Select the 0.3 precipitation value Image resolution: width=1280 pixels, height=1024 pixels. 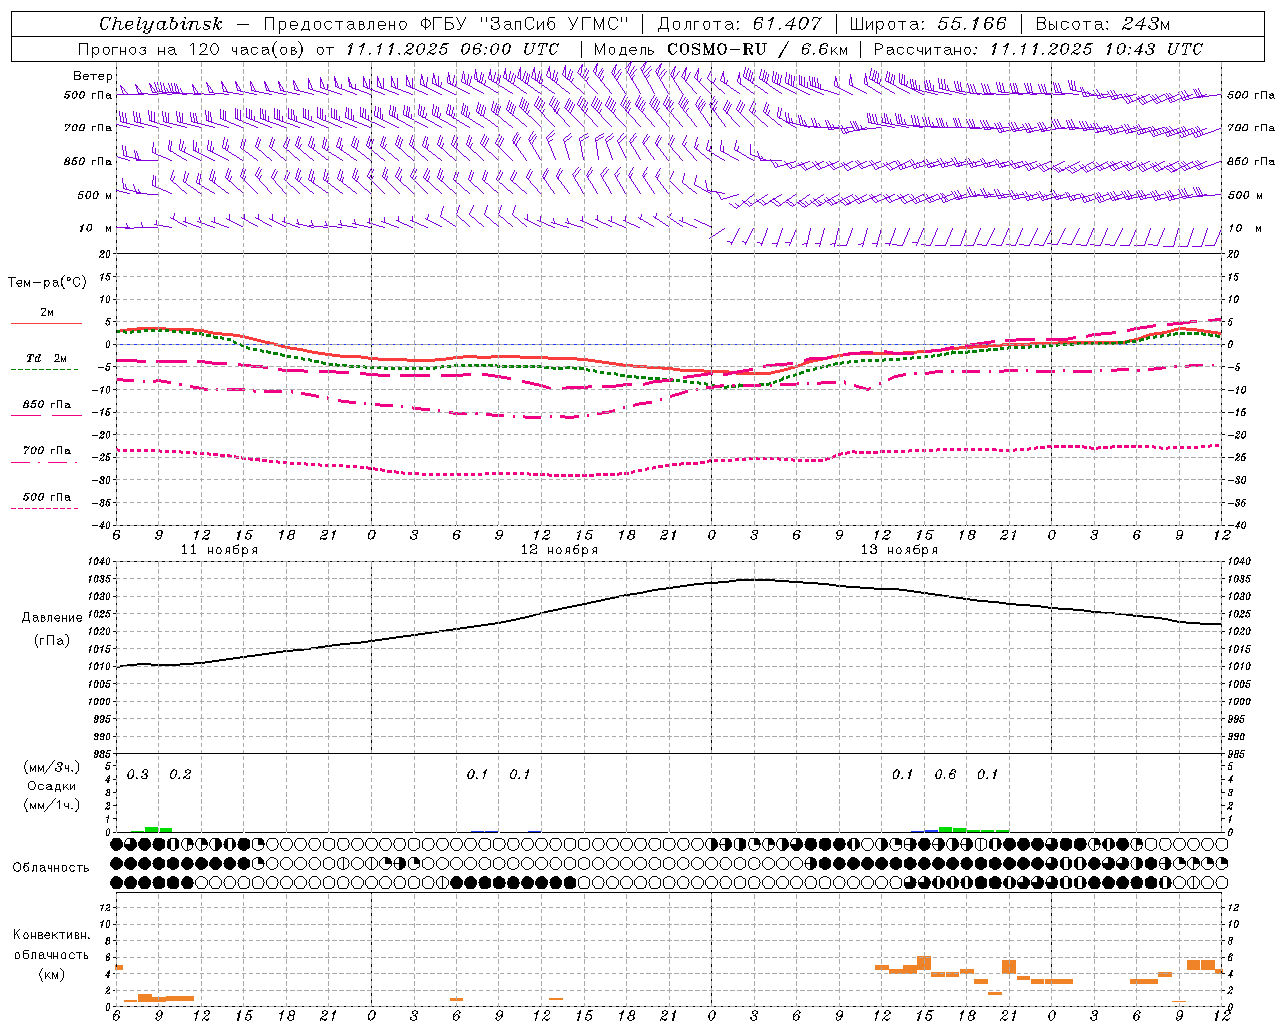137,775
